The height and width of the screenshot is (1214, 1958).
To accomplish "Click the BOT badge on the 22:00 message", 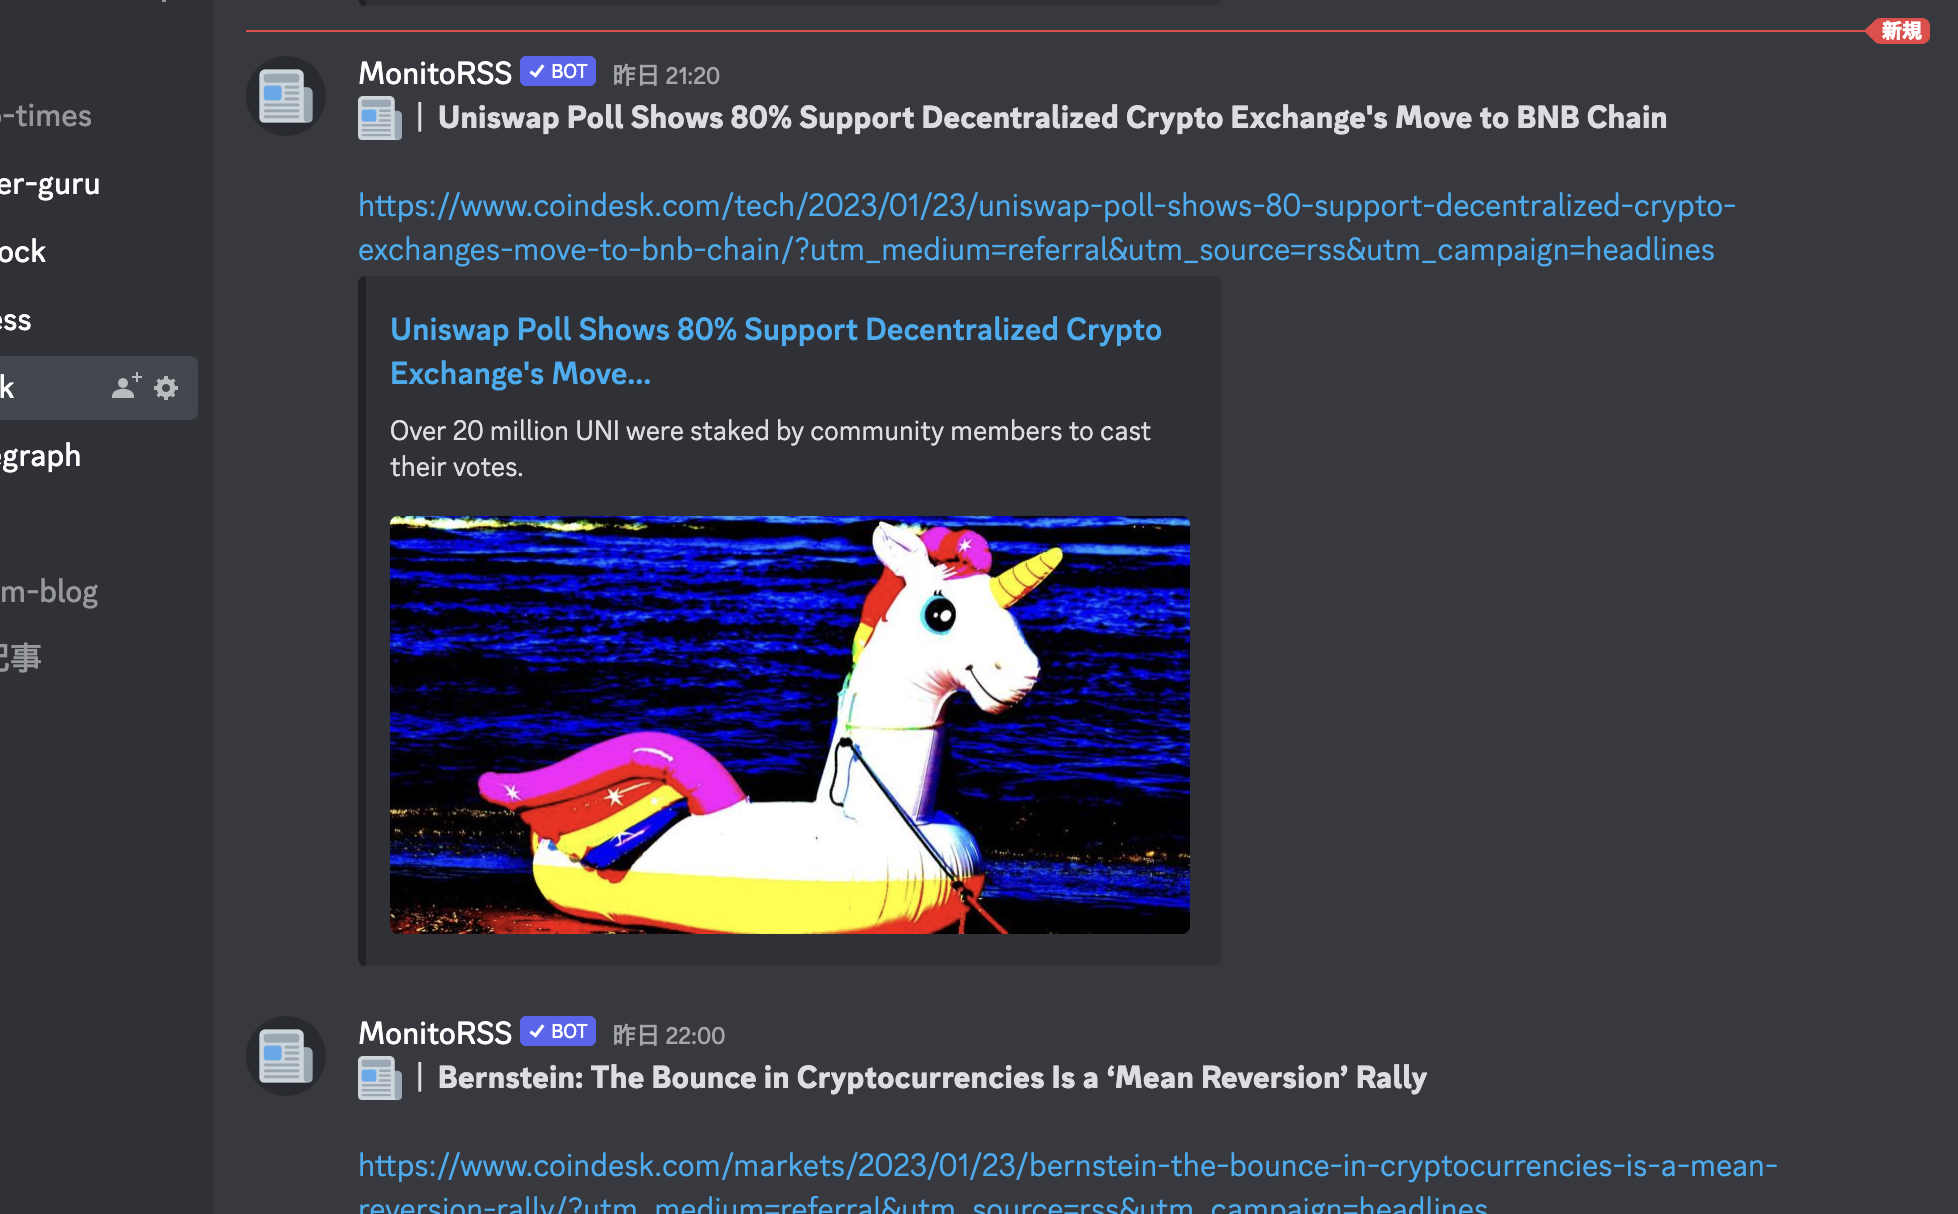I will pyautogui.click(x=558, y=1031).
